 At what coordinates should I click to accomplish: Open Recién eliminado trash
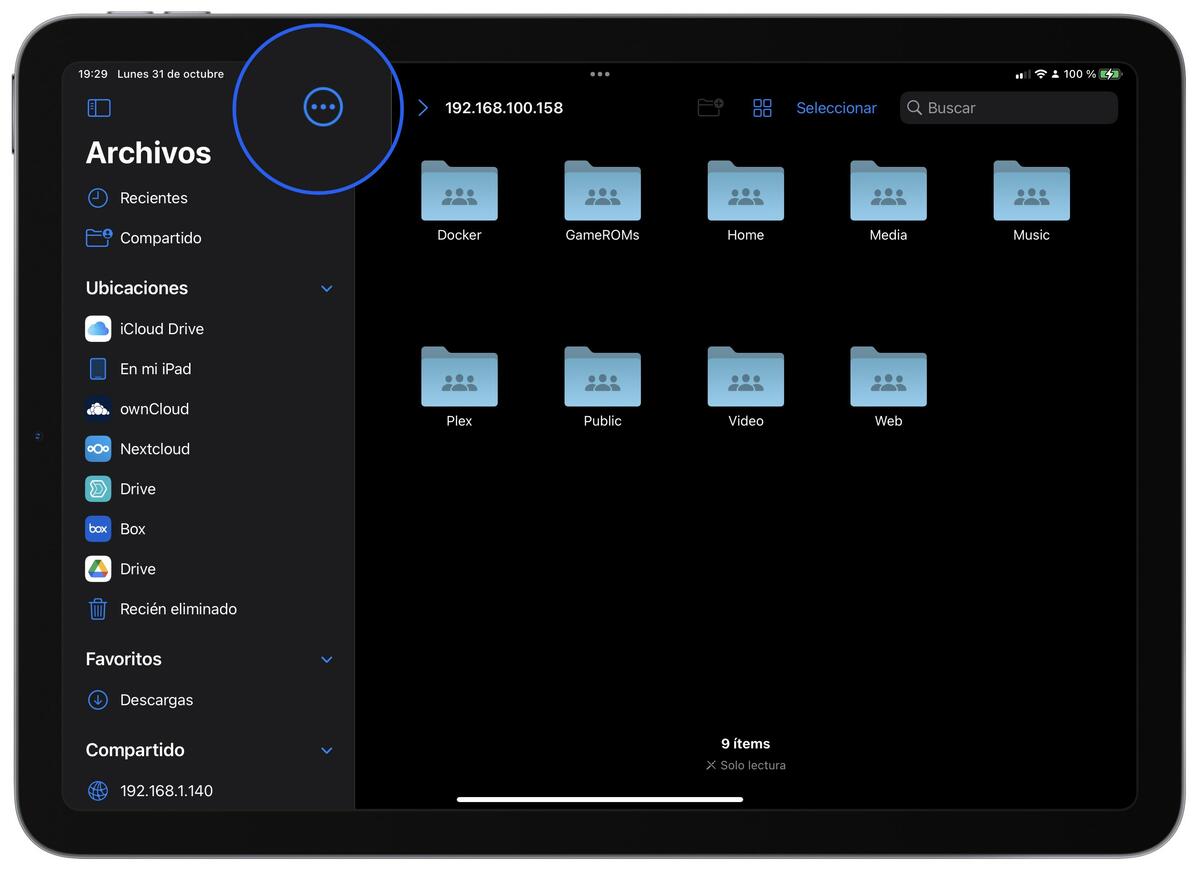208,609
